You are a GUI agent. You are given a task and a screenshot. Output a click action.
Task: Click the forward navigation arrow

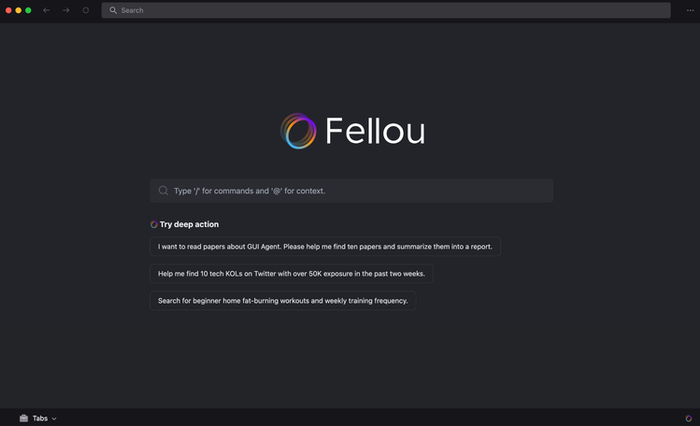[x=66, y=10]
